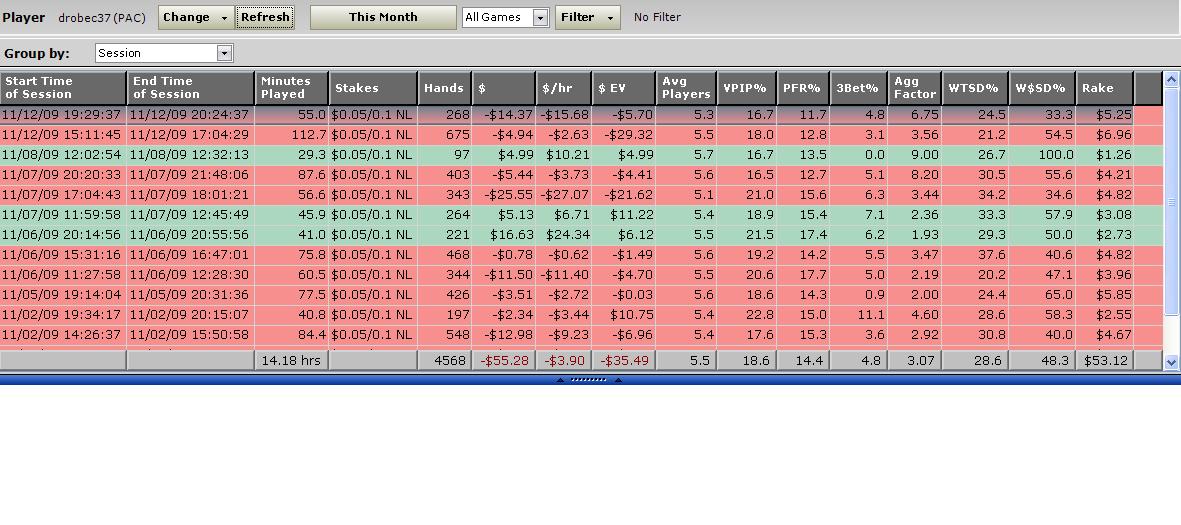Click the scrollbar down arrow
The image size is (1181, 525).
1171,362
